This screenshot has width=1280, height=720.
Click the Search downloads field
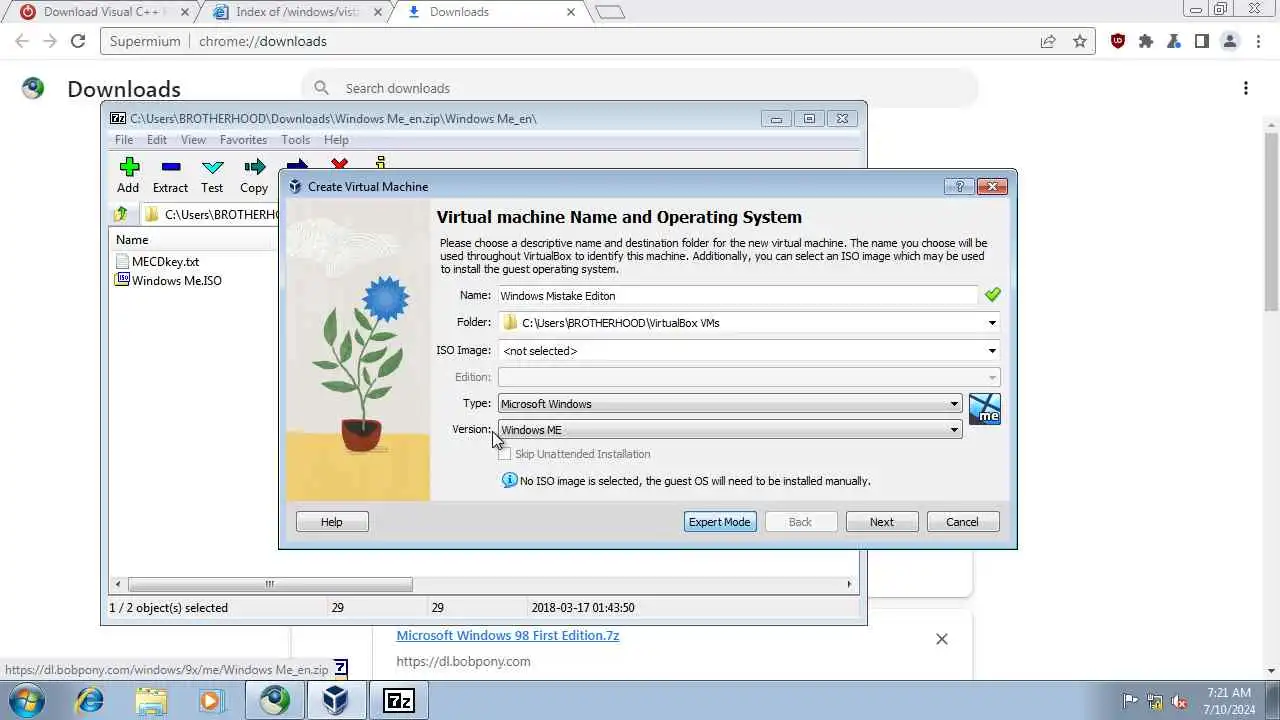[x=640, y=88]
